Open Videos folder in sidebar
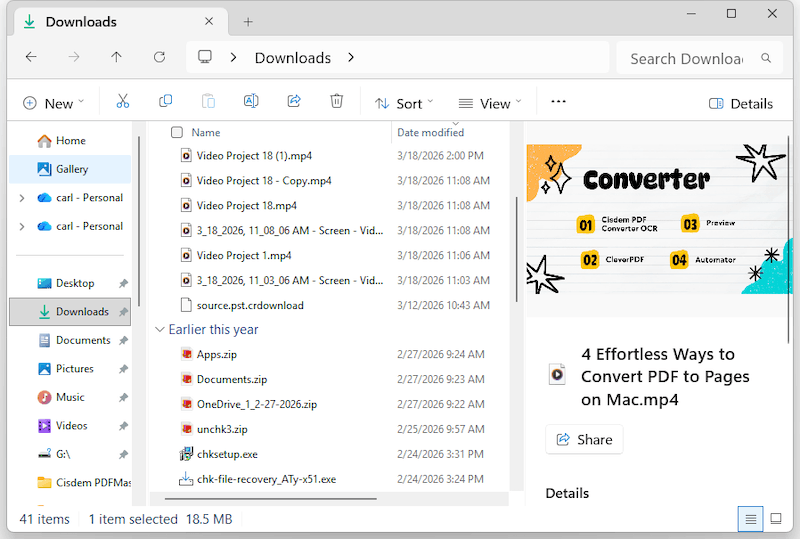 [70, 426]
